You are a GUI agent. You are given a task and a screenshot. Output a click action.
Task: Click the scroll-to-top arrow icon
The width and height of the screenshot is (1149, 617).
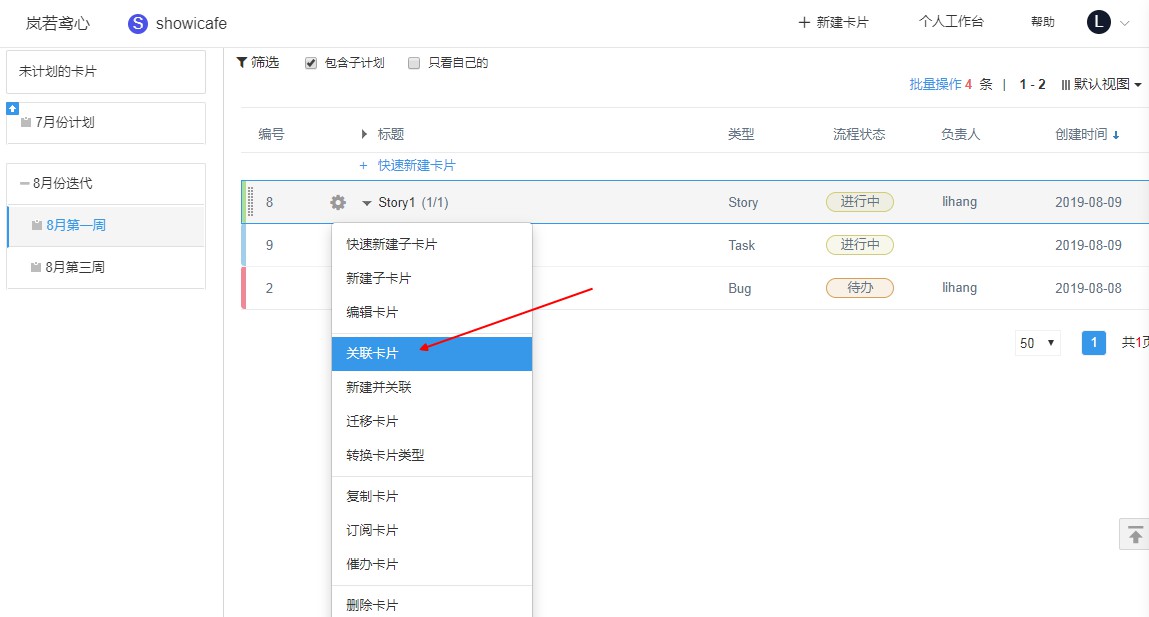[x=1134, y=535]
